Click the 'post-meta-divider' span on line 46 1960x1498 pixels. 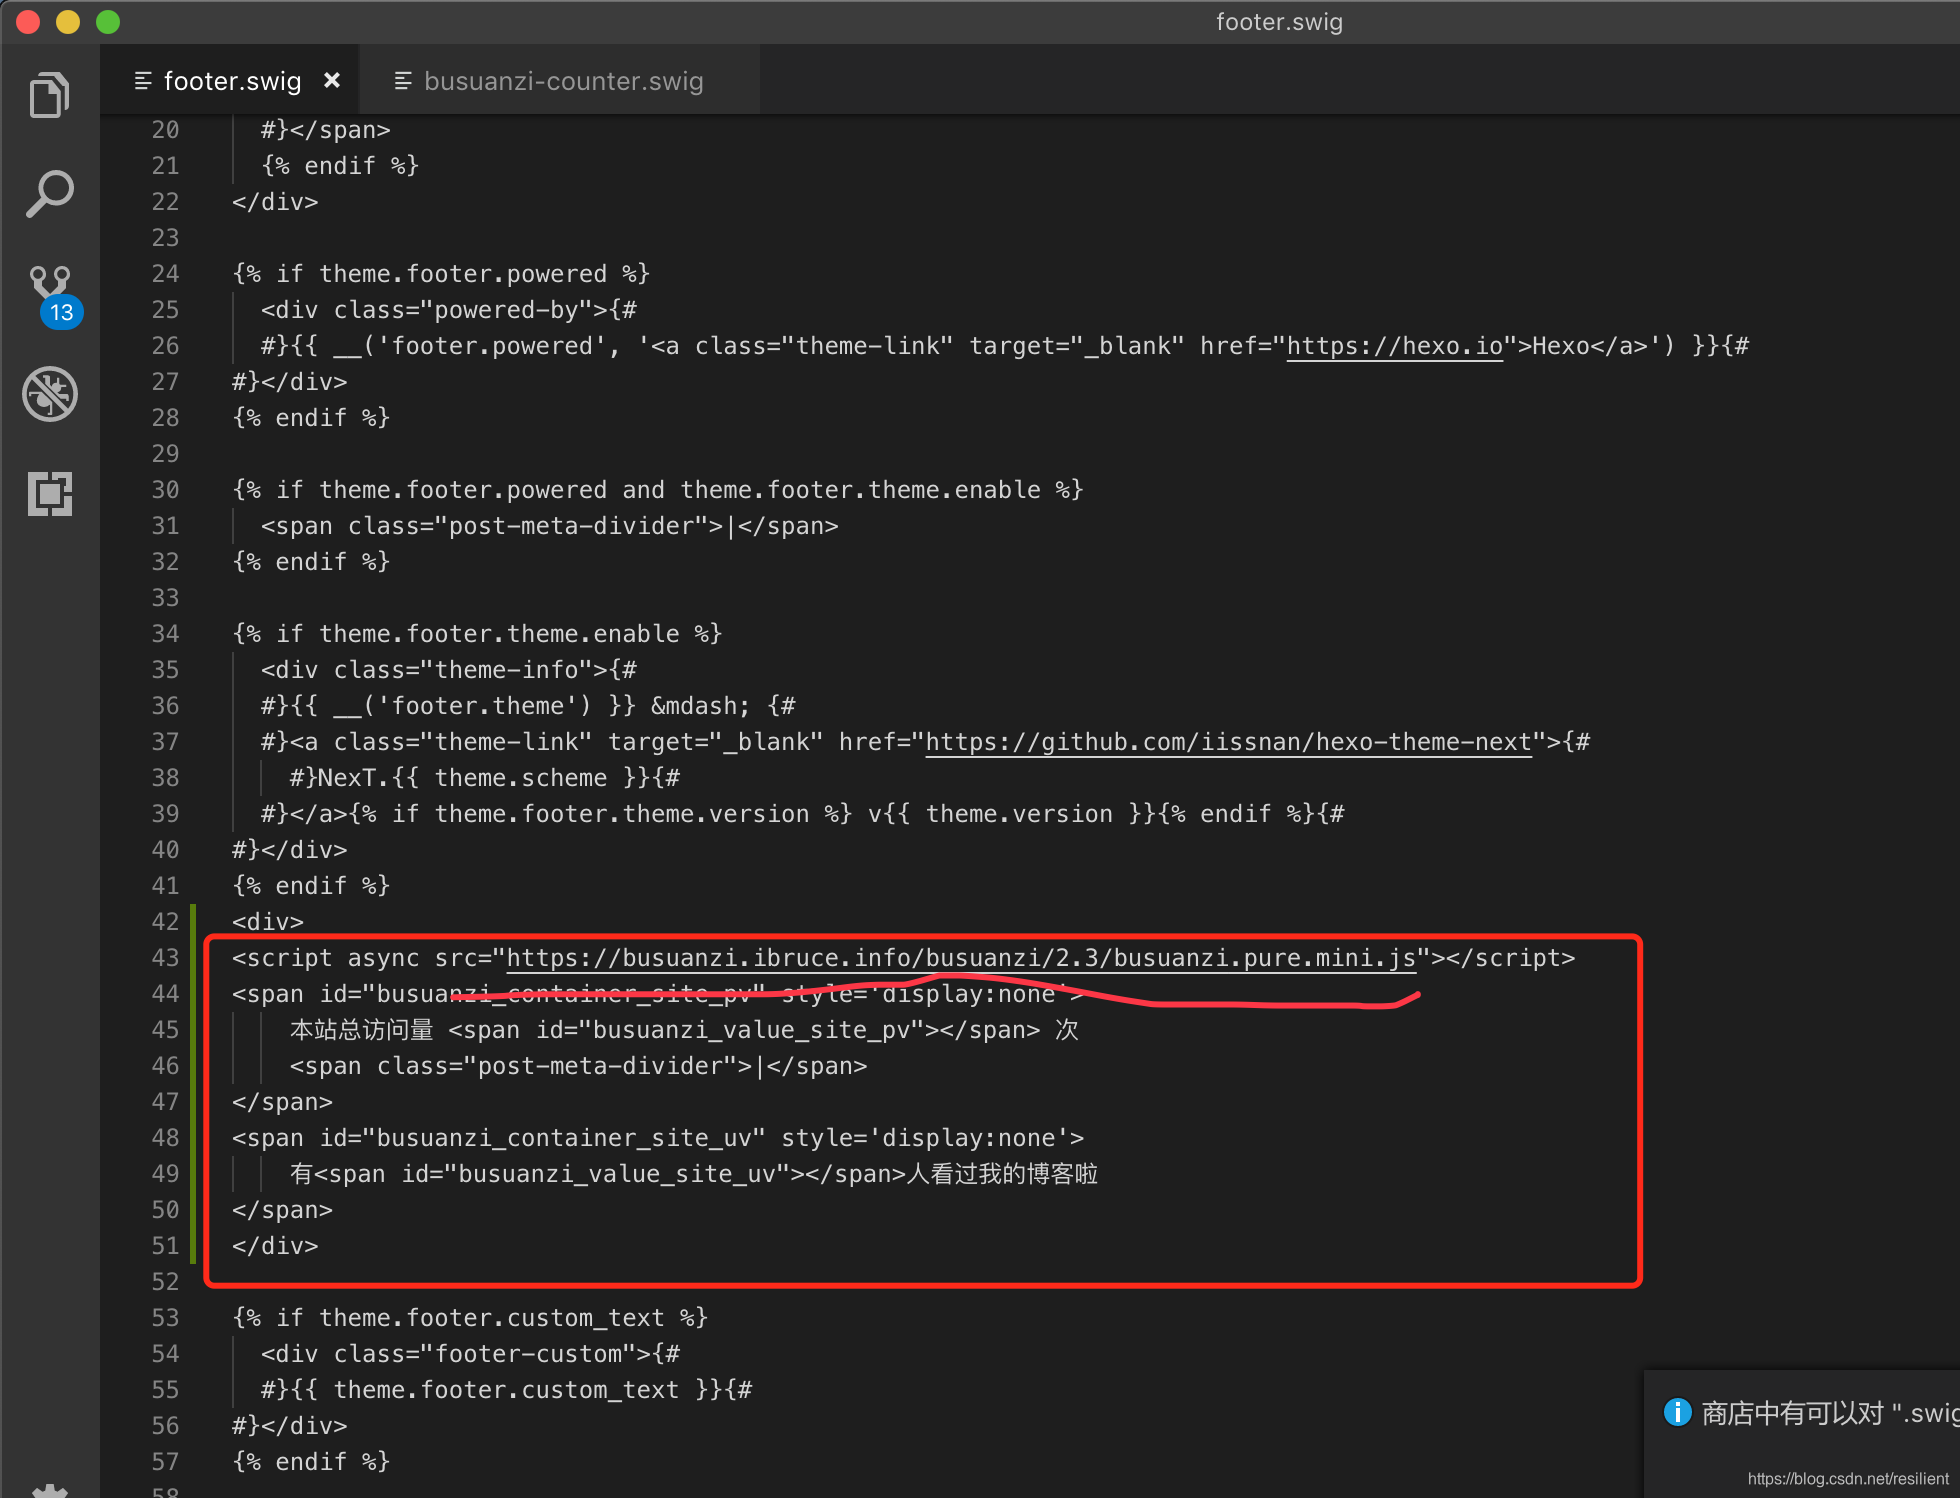pos(579,1066)
